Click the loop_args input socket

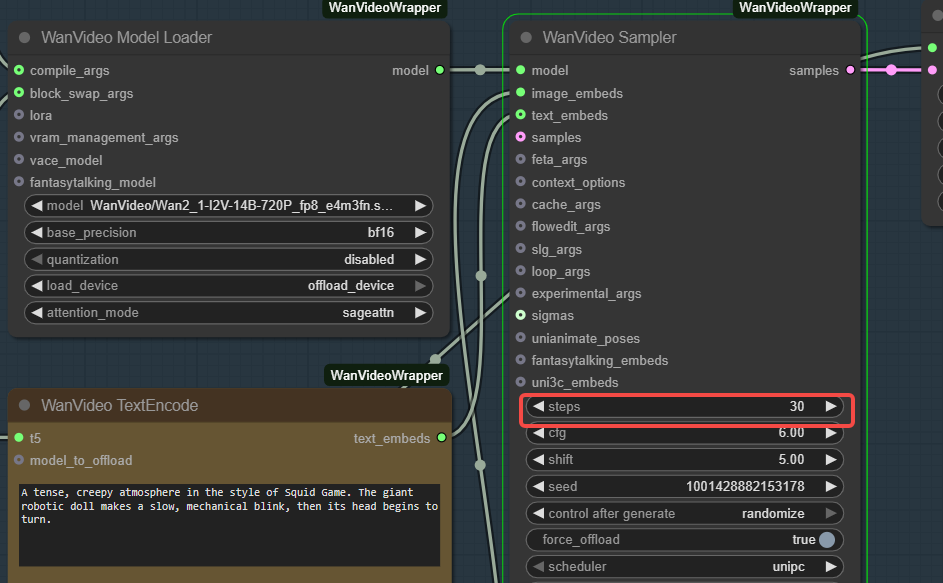point(521,271)
